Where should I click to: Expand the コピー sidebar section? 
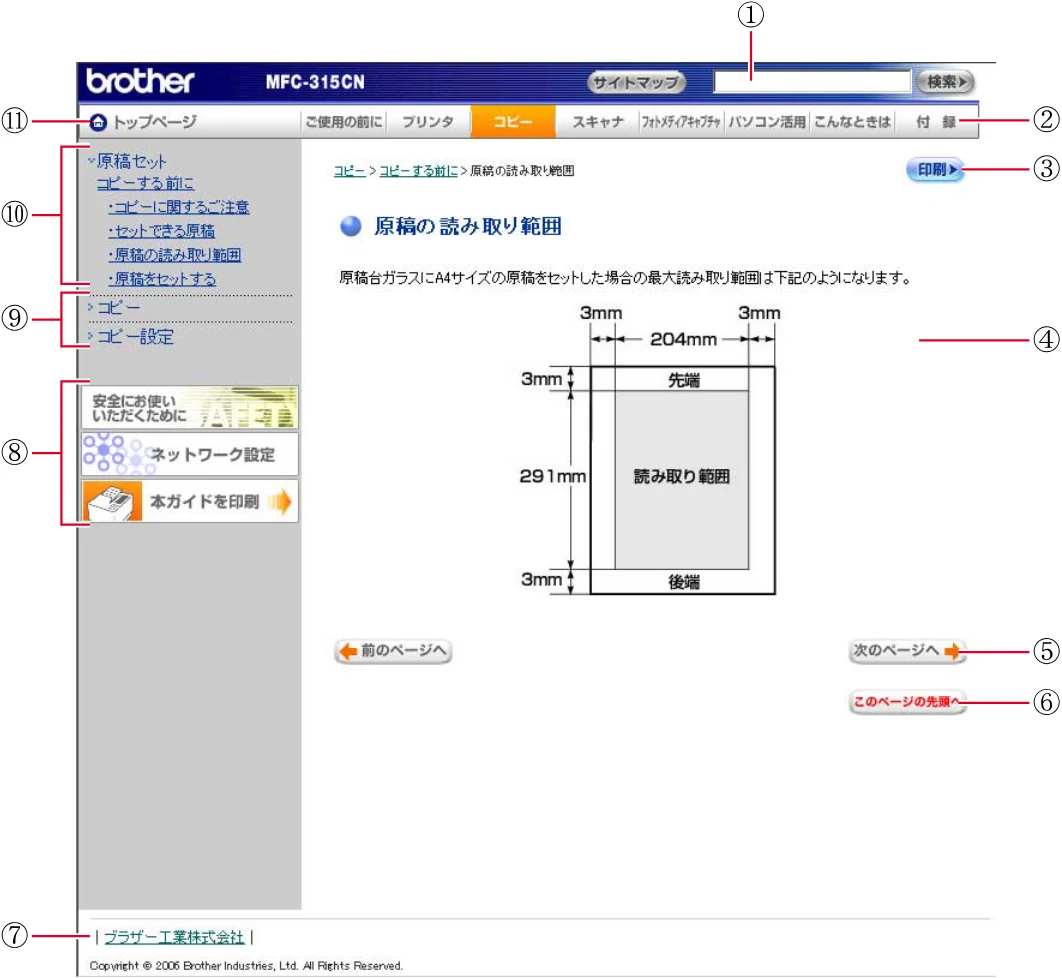(115, 307)
